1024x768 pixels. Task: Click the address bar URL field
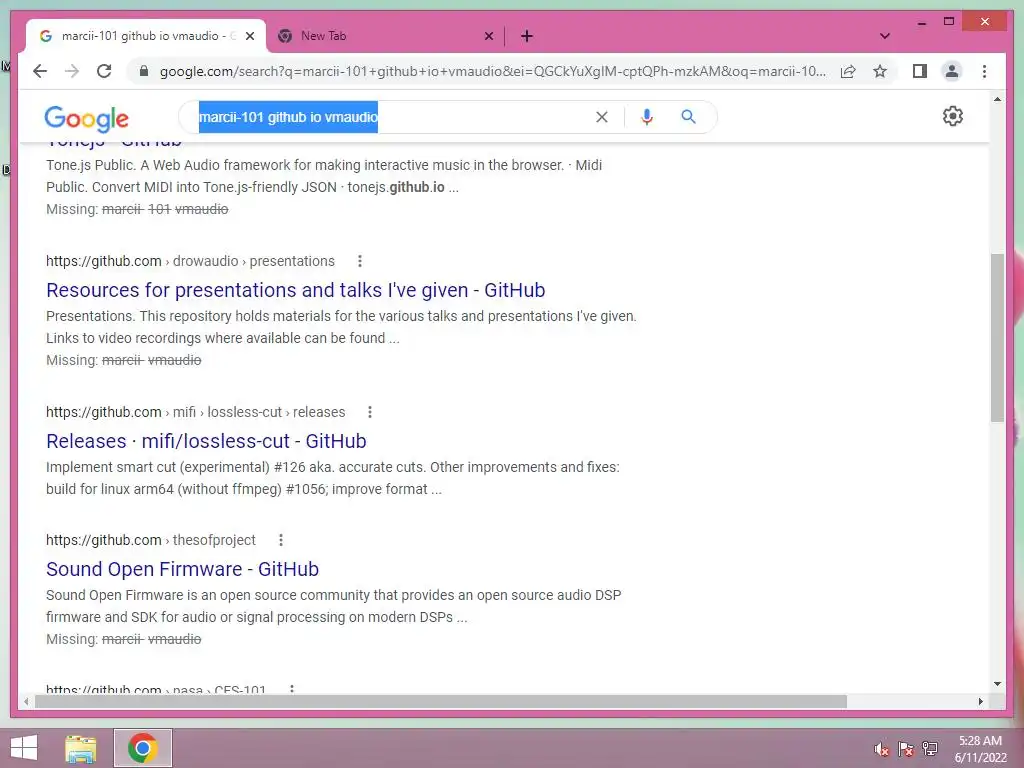click(492, 71)
